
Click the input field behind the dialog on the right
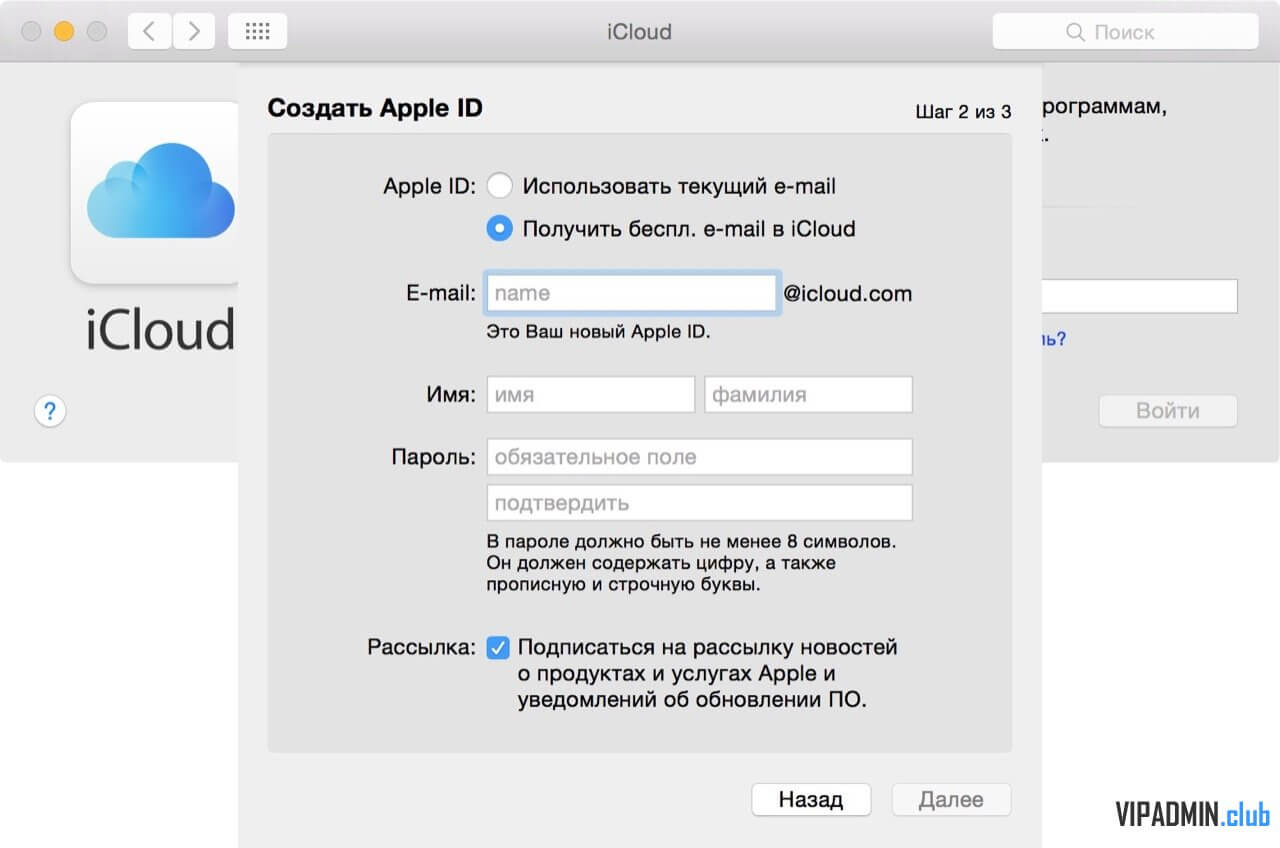click(1140, 296)
